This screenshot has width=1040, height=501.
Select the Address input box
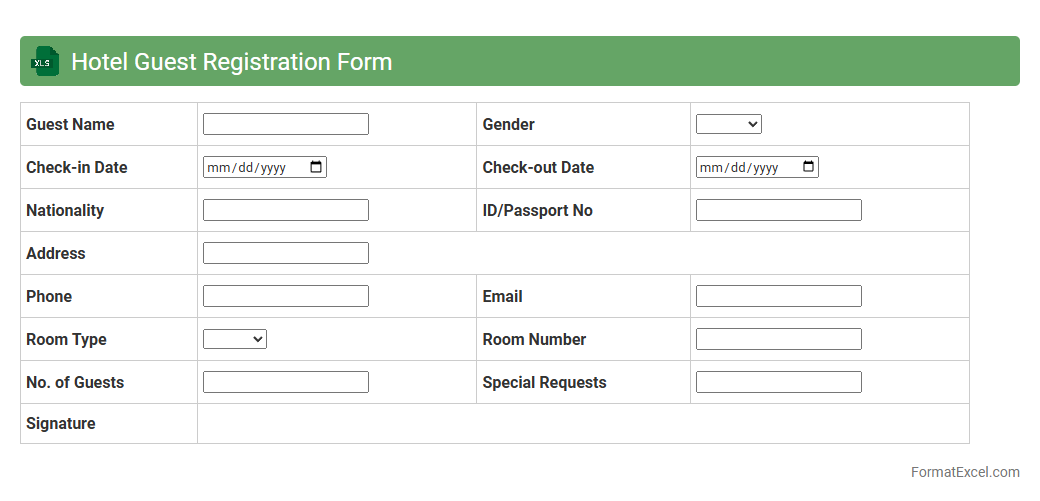coord(286,253)
